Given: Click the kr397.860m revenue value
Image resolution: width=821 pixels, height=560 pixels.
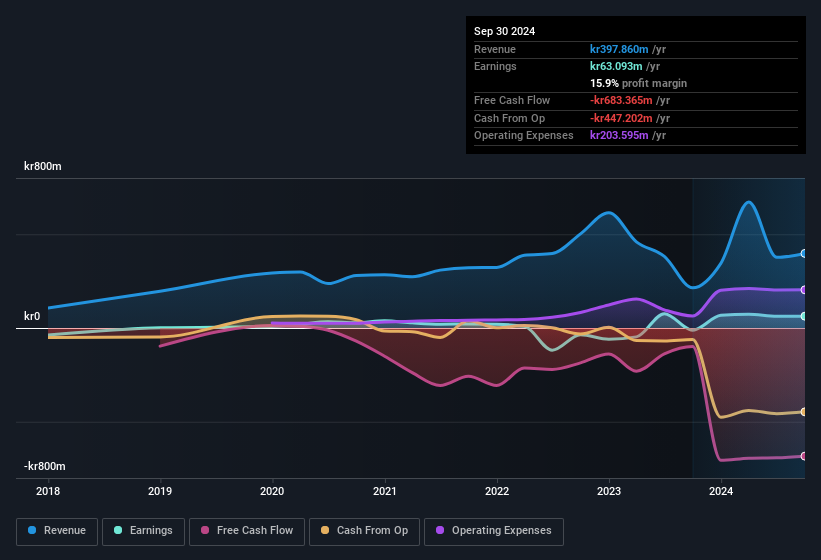Looking at the screenshot, I should coord(619,49).
